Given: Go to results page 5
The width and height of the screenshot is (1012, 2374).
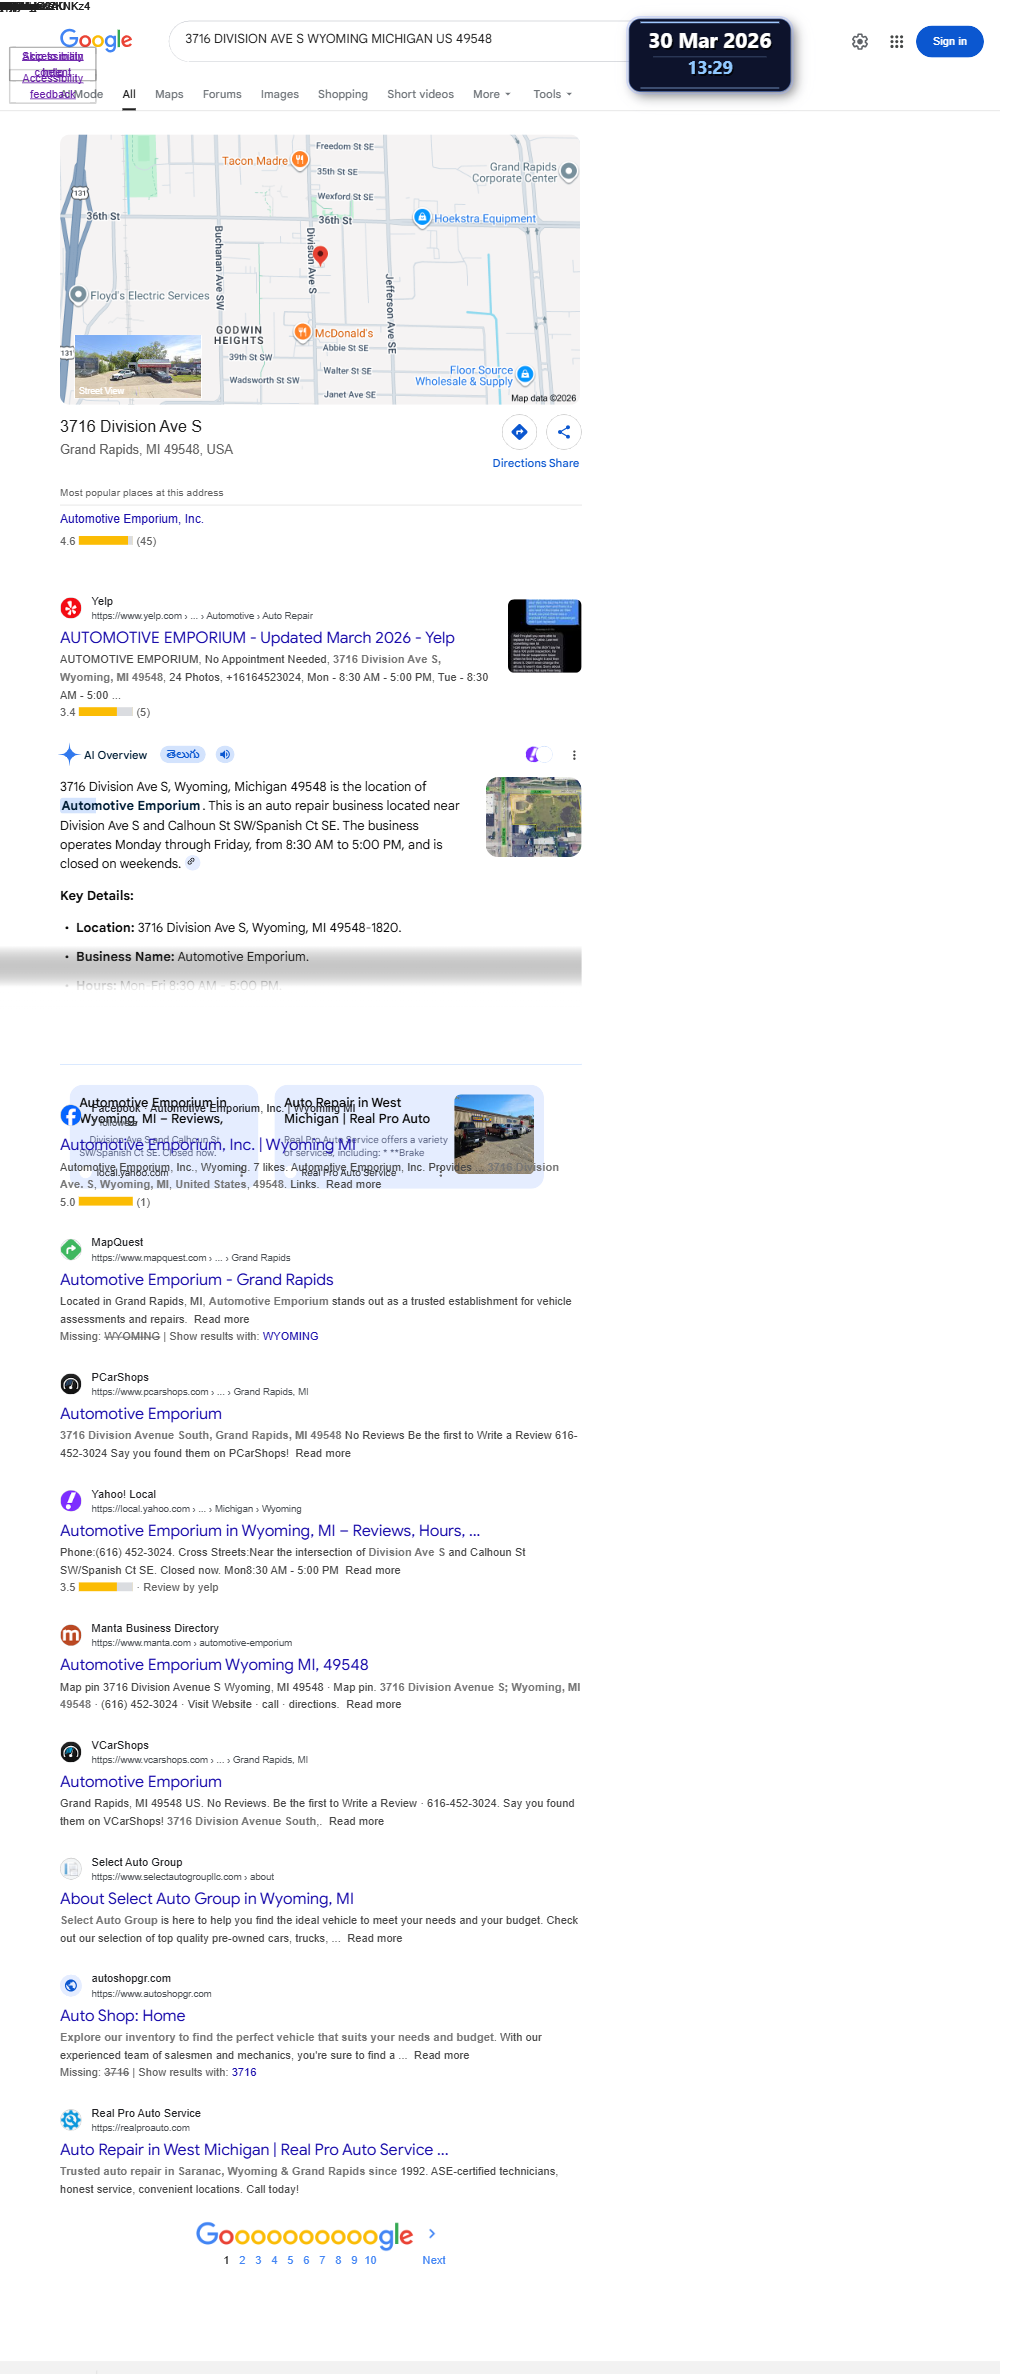Looking at the screenshot, I should 290,2260.
